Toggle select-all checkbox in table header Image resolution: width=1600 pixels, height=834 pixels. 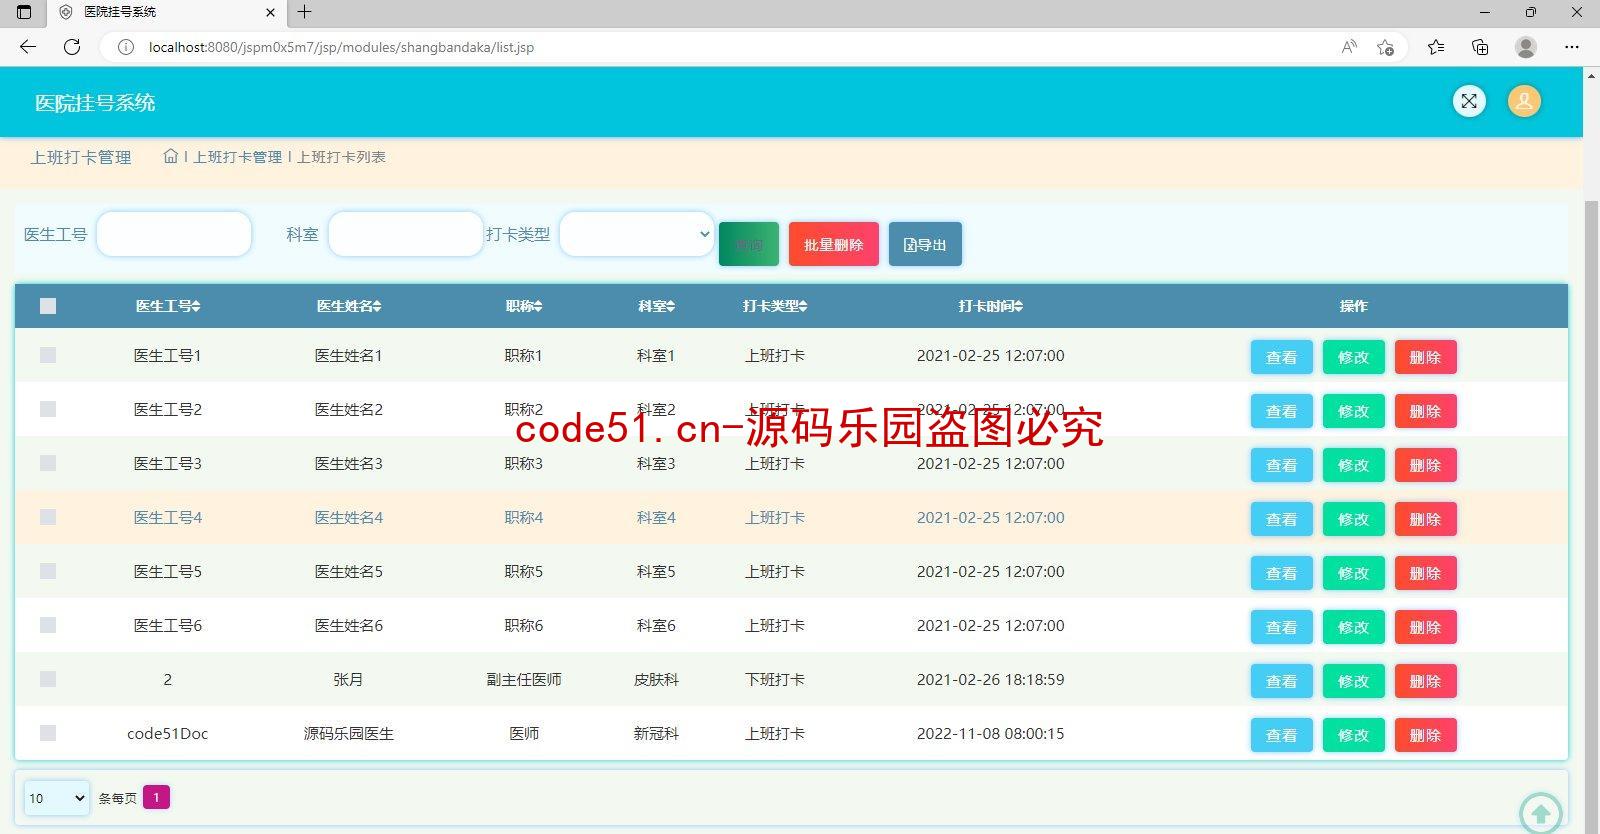[x=48, y=306]
